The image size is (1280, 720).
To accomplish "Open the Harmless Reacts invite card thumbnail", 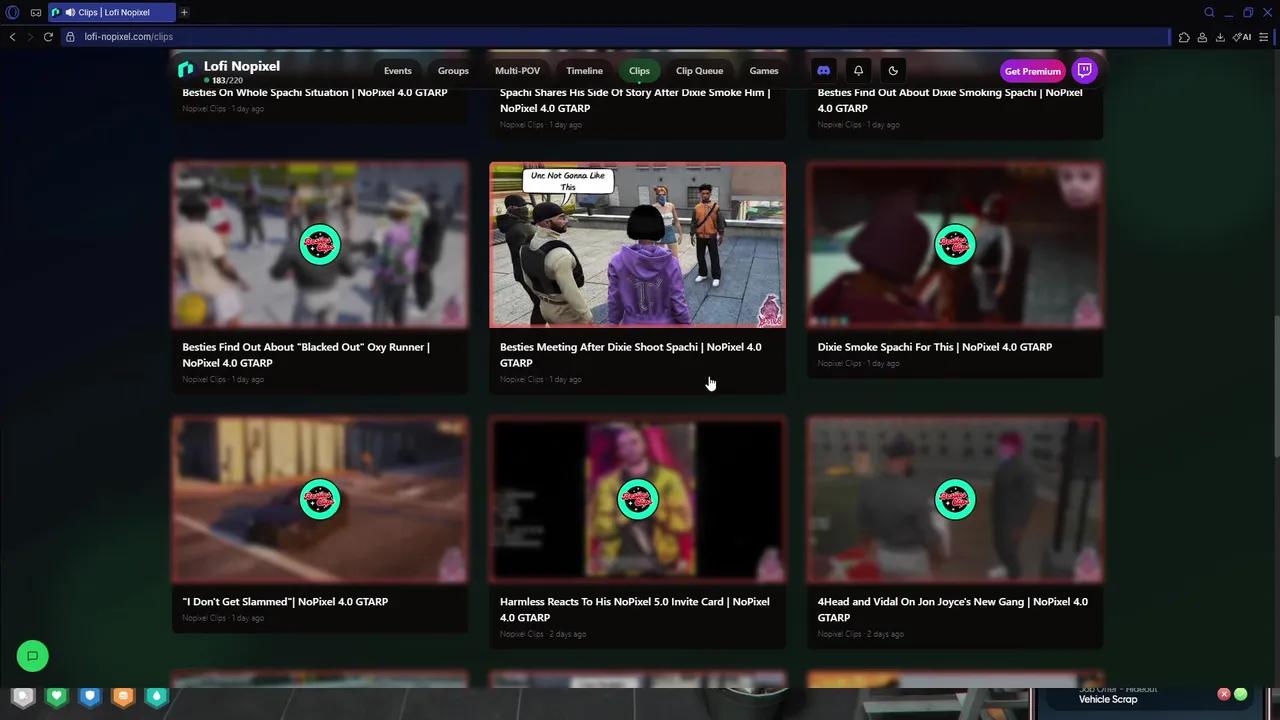I will (x=637, y=499).
